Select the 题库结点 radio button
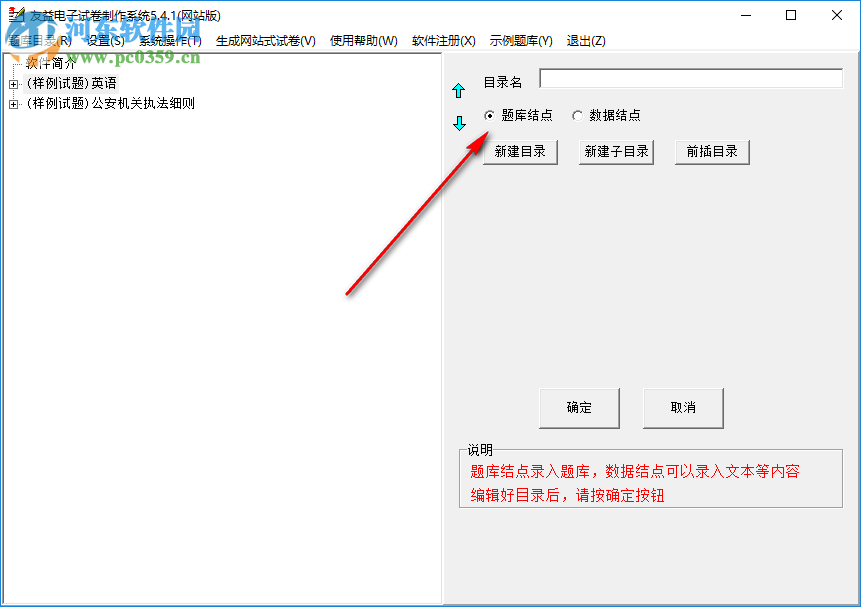This screenshot has width=861, height=607. pyautogui.click(x=489, y=115)
